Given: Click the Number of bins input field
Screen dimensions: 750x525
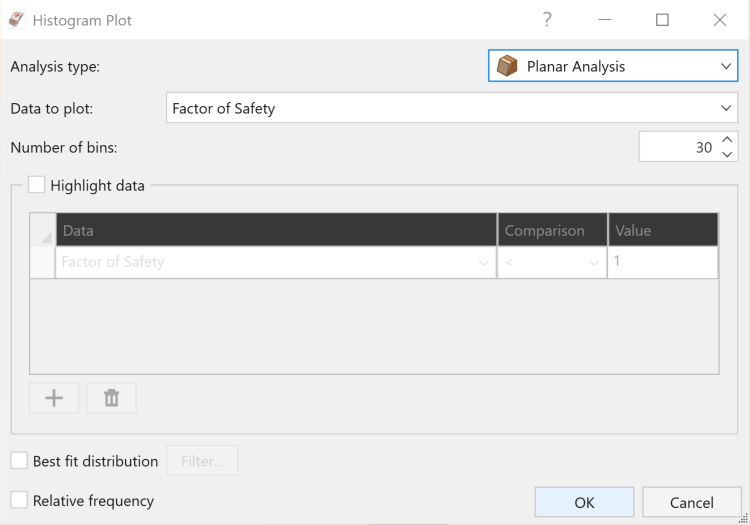Looking at the screenshot, I should (x=679, y=147).
